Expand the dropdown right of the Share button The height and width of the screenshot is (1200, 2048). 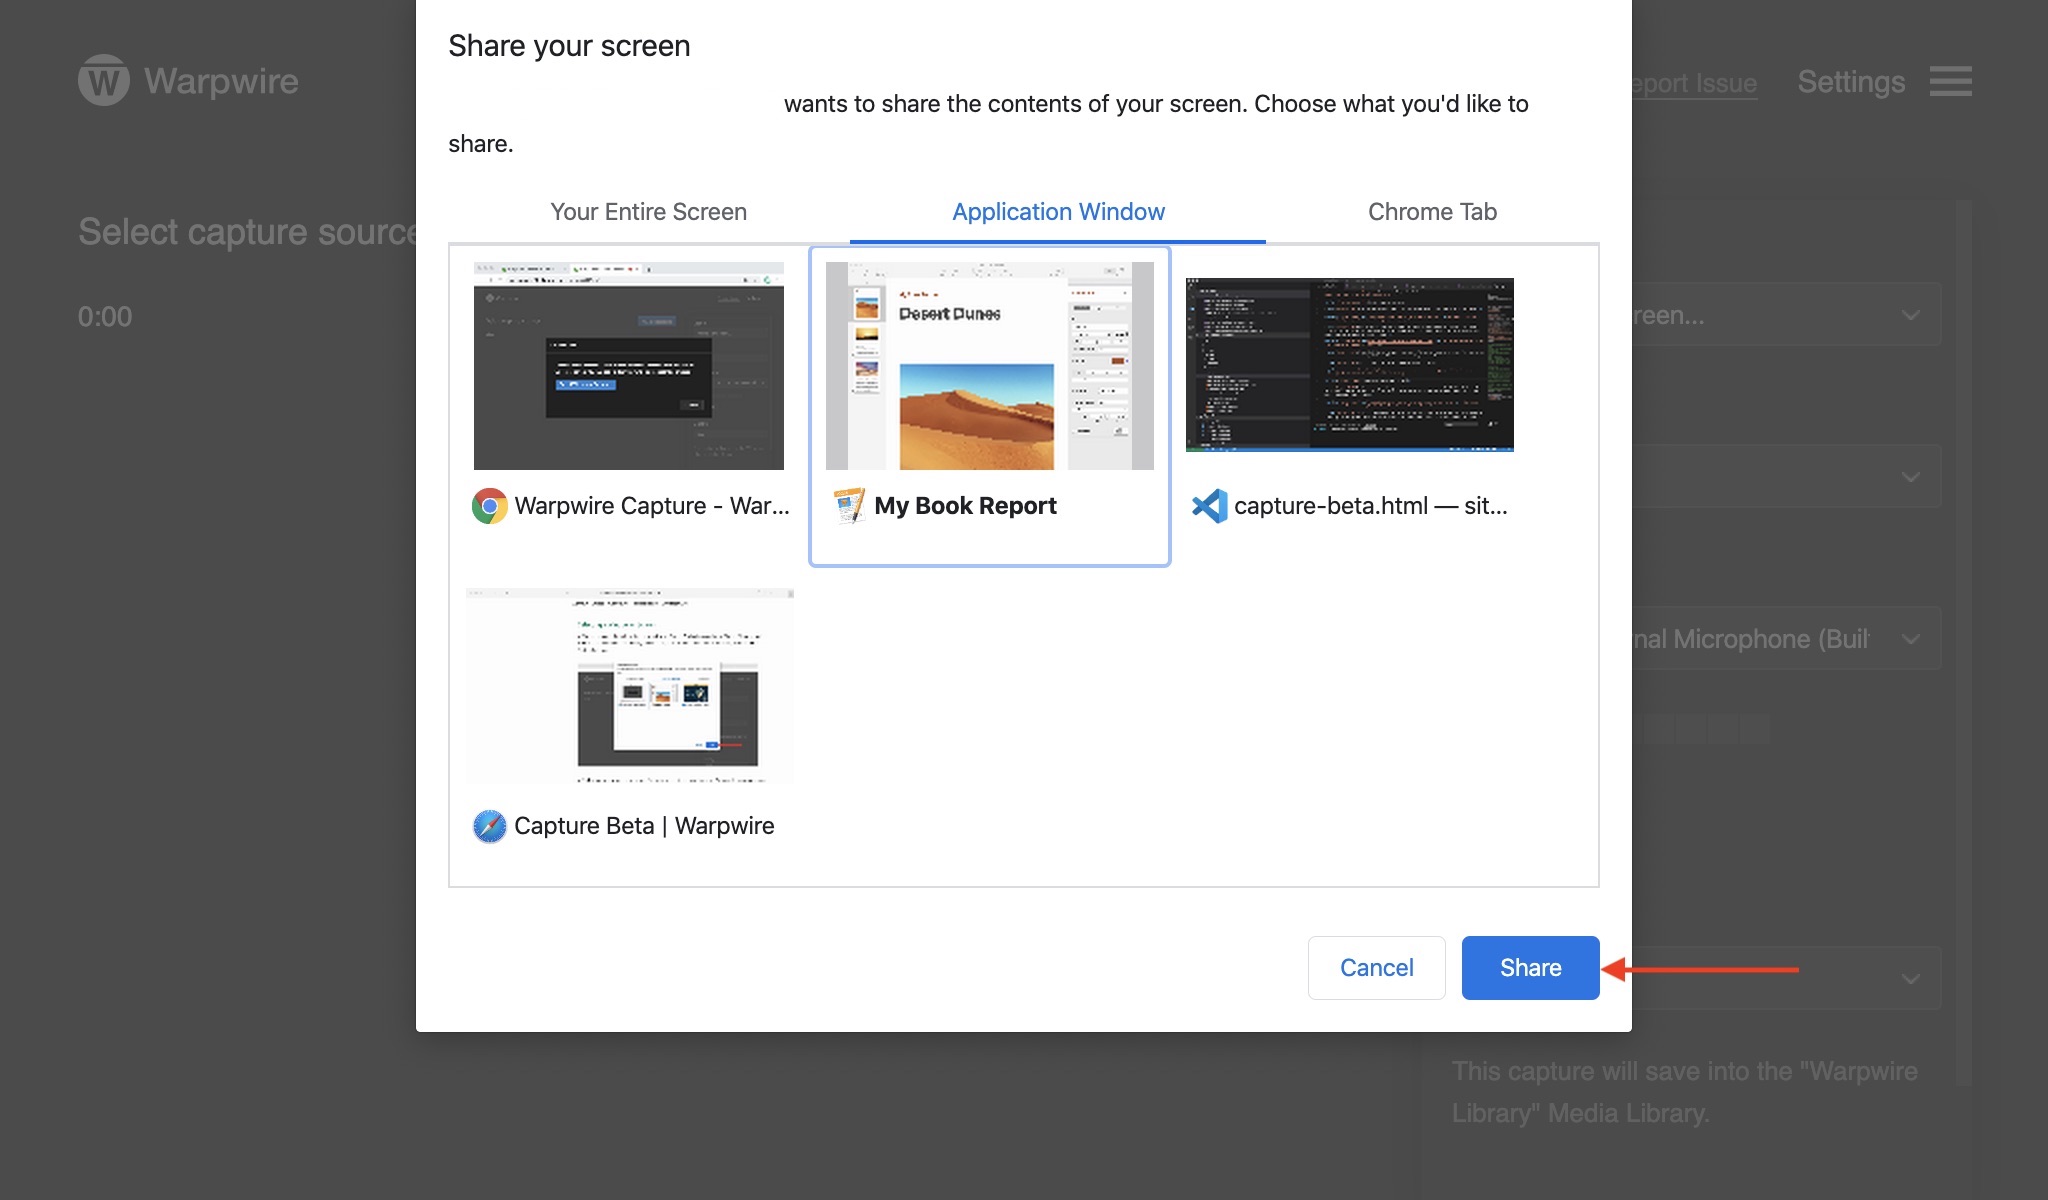1911,979
